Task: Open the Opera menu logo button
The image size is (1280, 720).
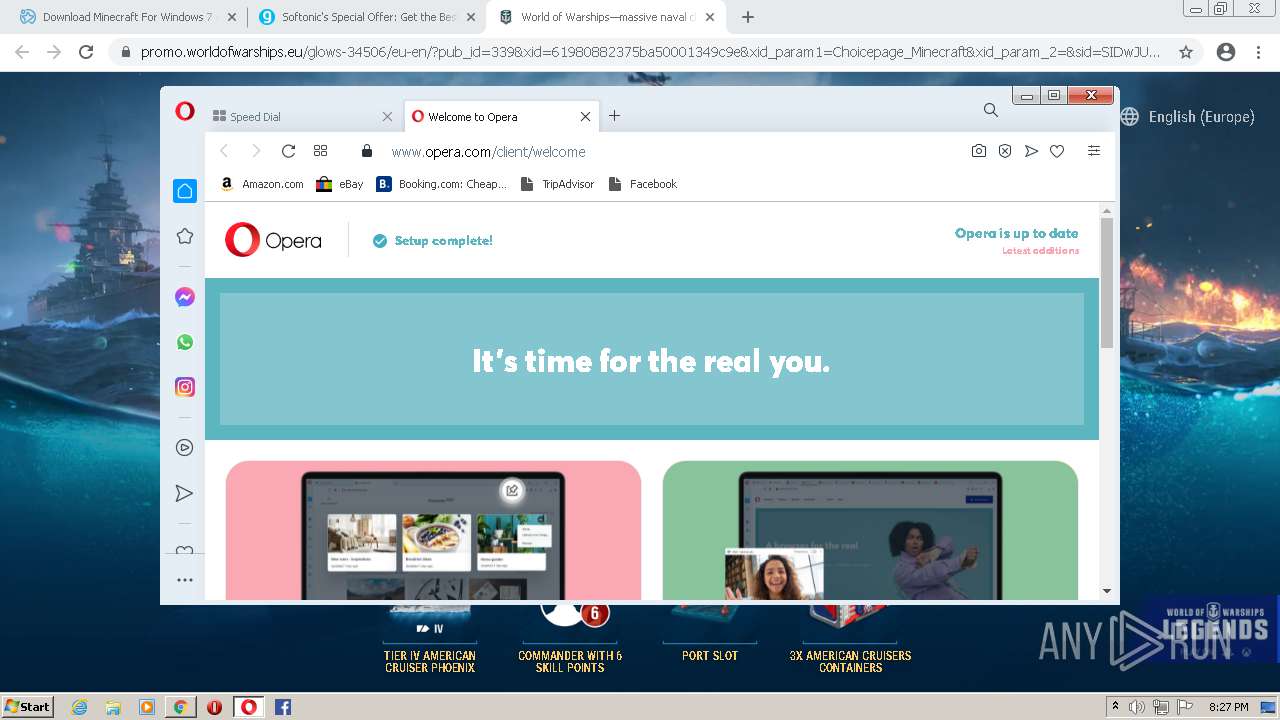Action: coord(185,112)
